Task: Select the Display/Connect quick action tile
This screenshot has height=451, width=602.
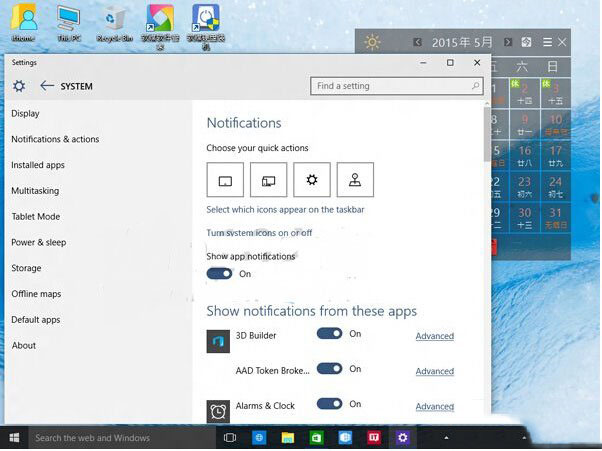Action: (x=268, y=180)
